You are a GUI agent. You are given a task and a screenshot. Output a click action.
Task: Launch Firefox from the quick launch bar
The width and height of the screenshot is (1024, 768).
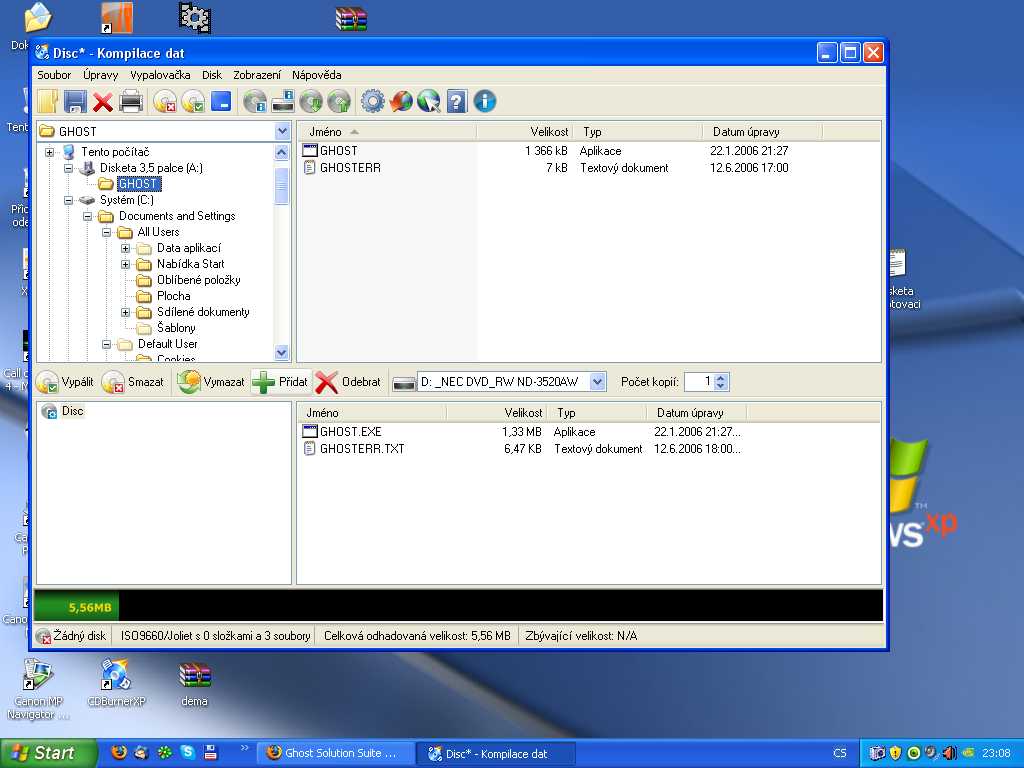coord(119,752)
